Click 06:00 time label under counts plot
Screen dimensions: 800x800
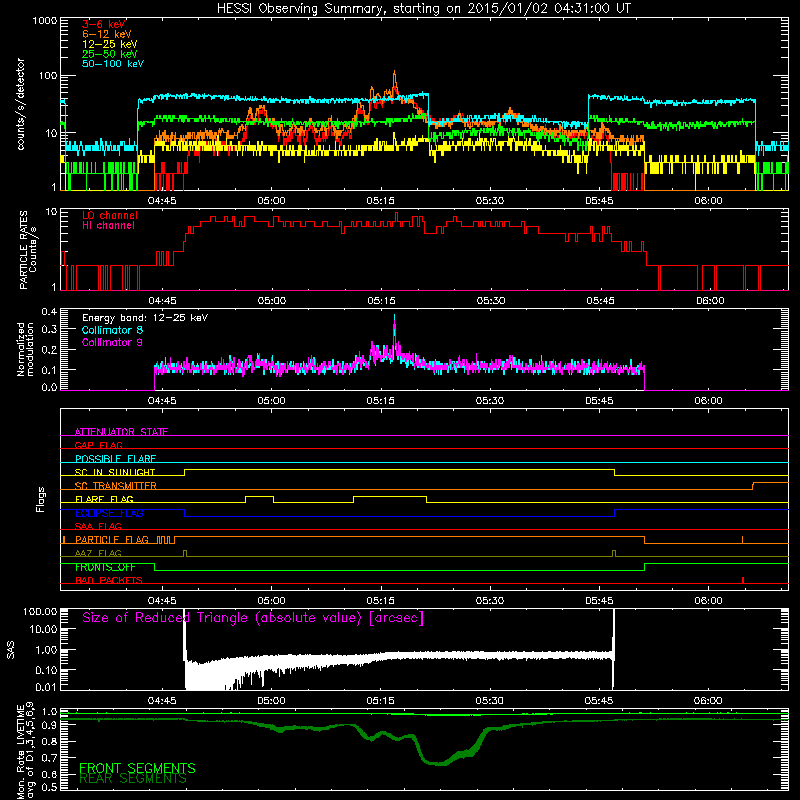click(x=708, y=201)
